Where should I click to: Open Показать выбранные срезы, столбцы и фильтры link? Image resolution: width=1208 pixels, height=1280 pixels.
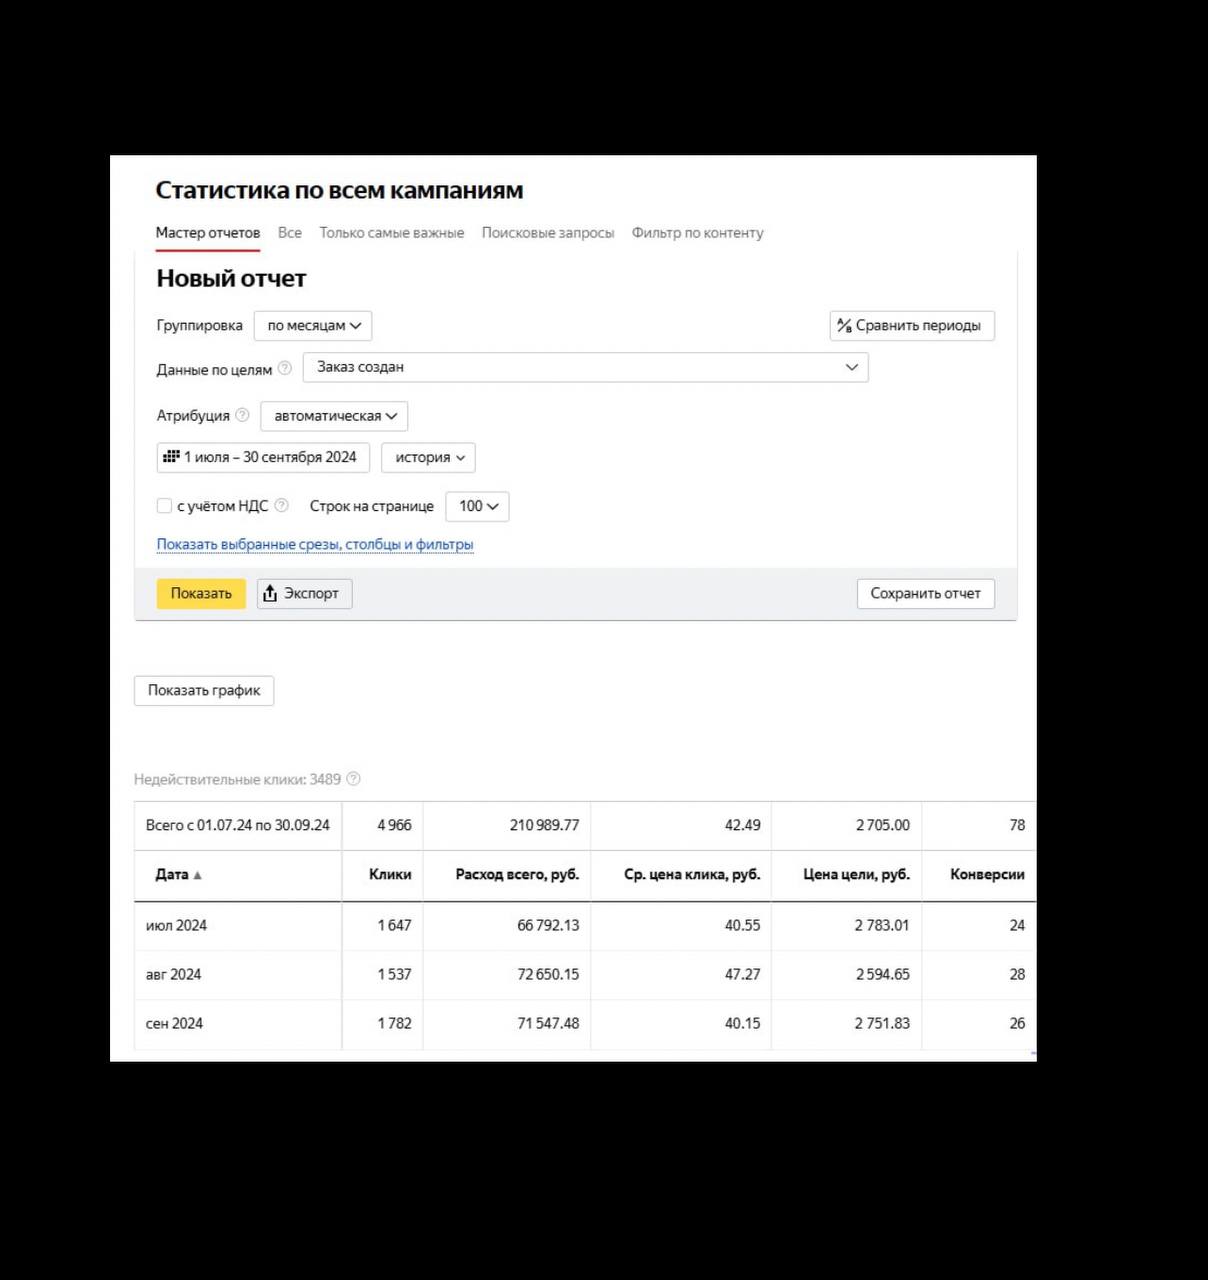[315, 545]
